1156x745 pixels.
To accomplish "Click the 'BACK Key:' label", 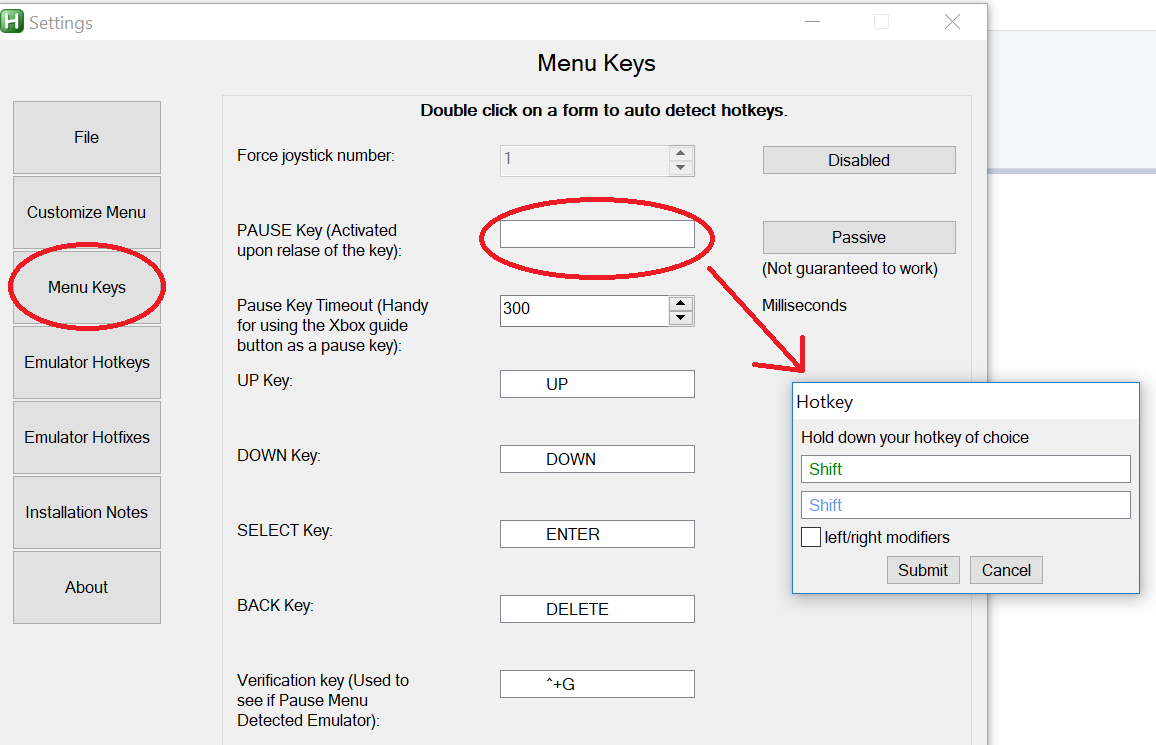I will pos(275,606).
